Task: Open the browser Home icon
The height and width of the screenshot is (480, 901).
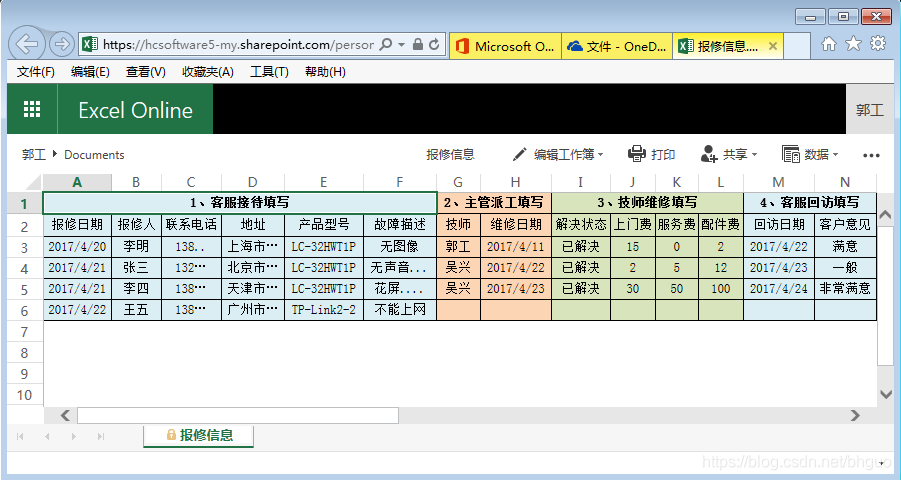Action: click(829, 44)
